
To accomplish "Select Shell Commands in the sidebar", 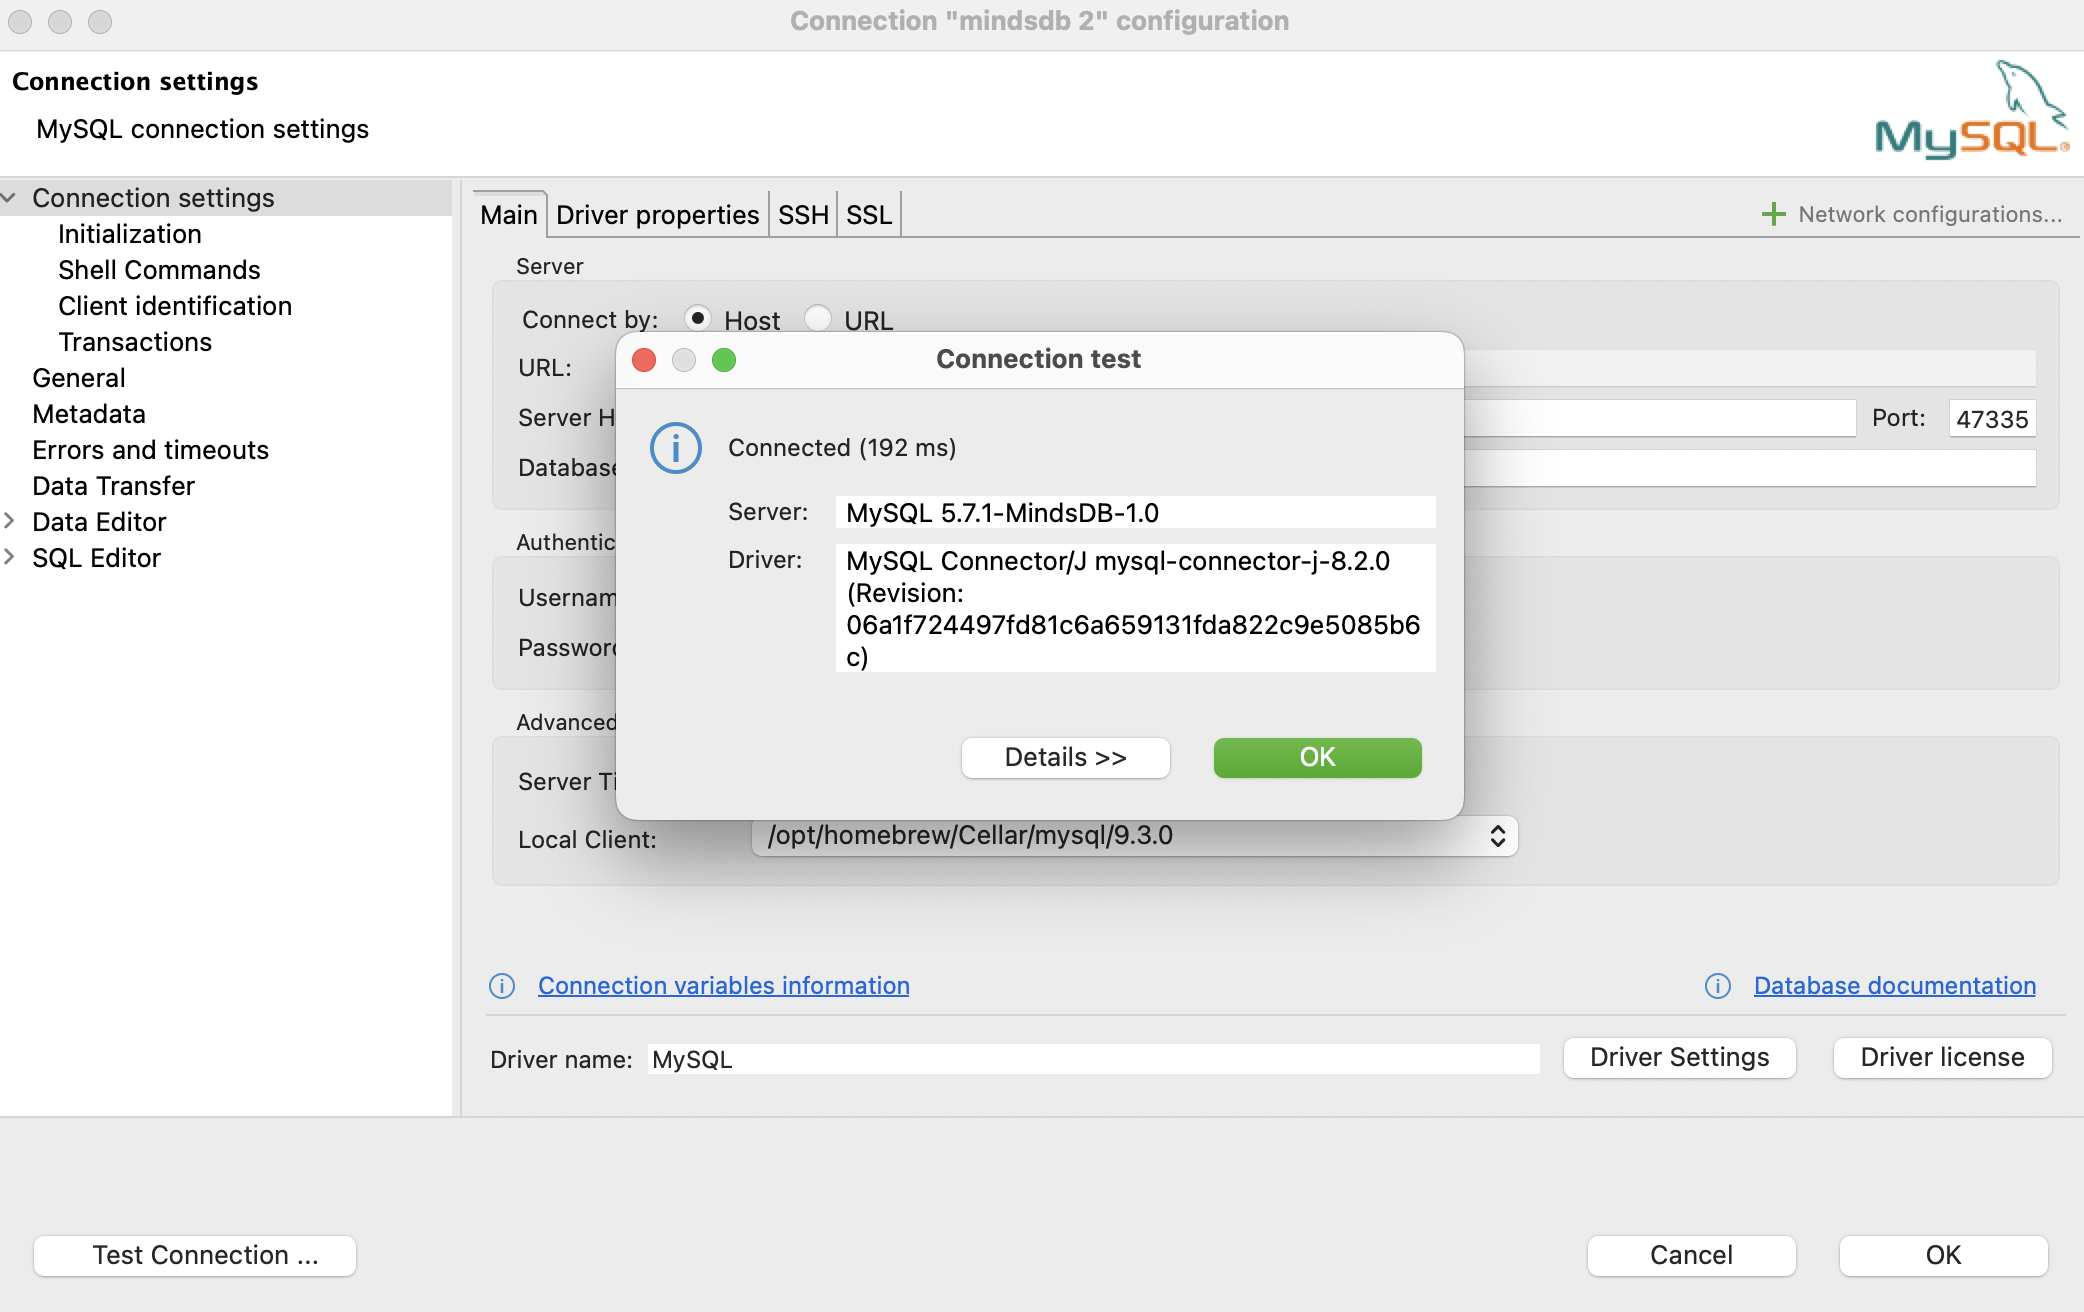I will pyautogui.click(x=159, y=270).
